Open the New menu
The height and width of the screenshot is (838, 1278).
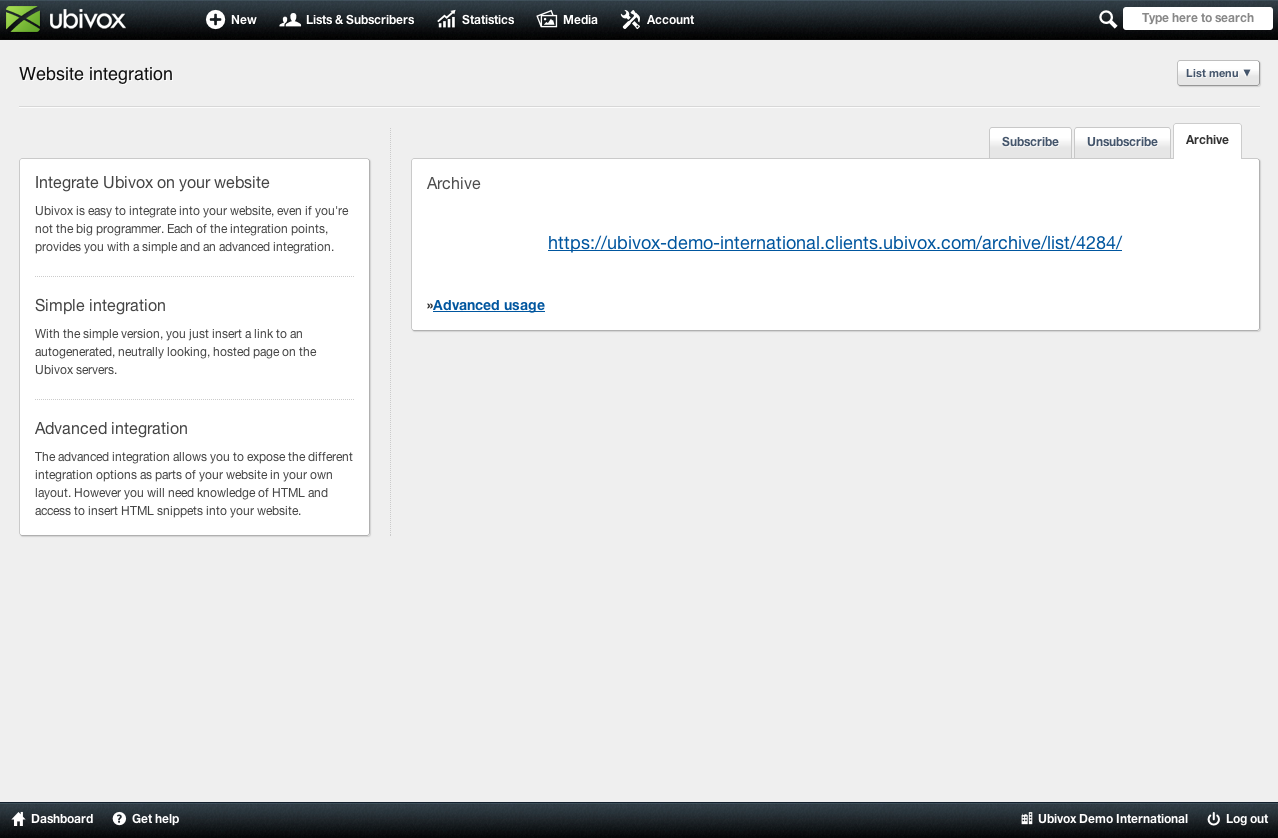pos(232,19)
